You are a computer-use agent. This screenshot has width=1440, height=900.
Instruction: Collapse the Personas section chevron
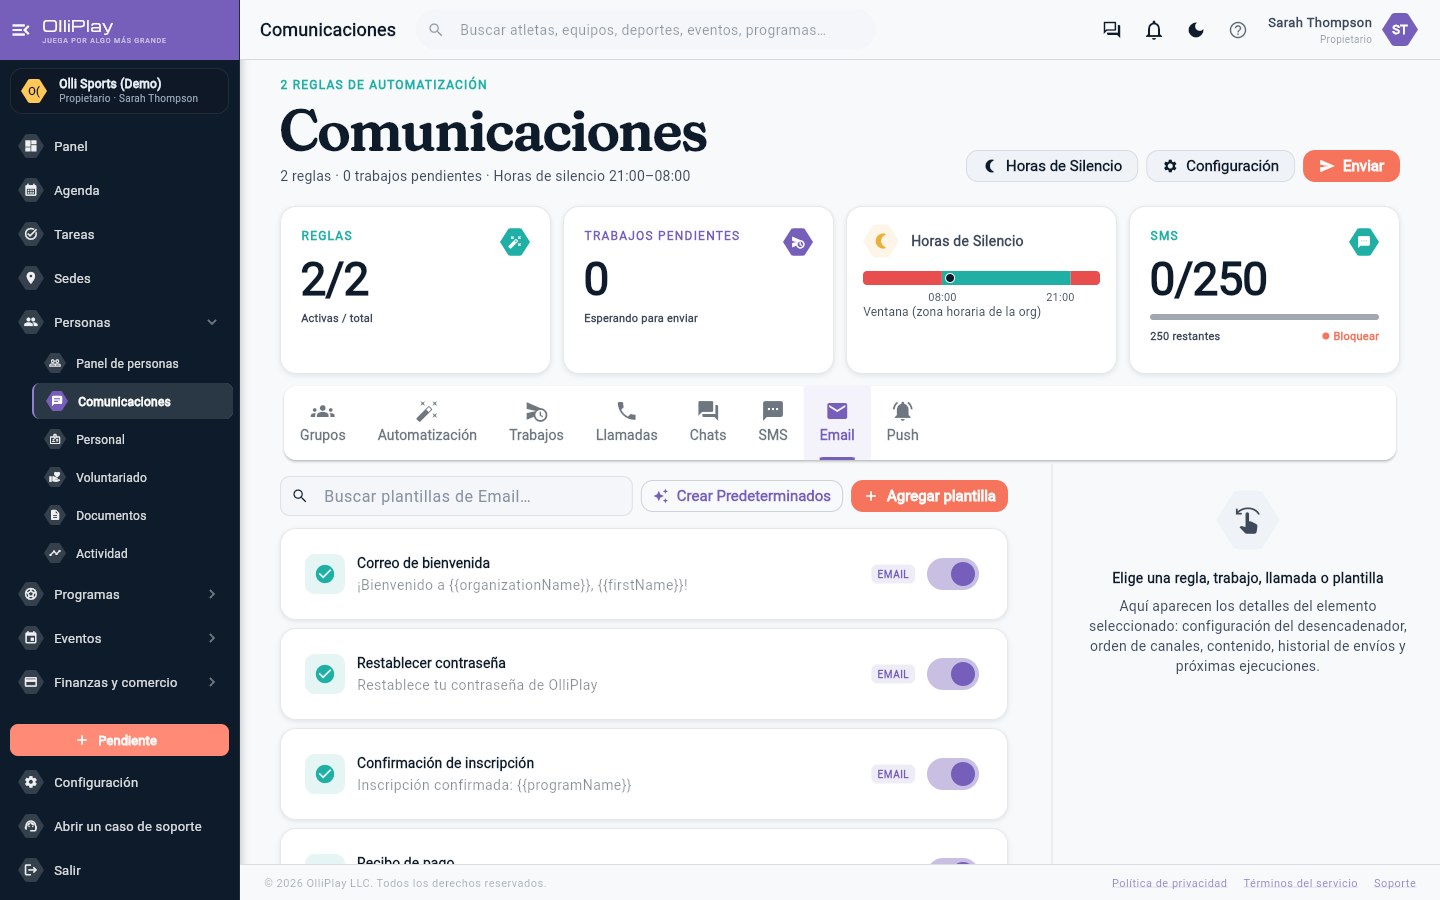(212, 322)
